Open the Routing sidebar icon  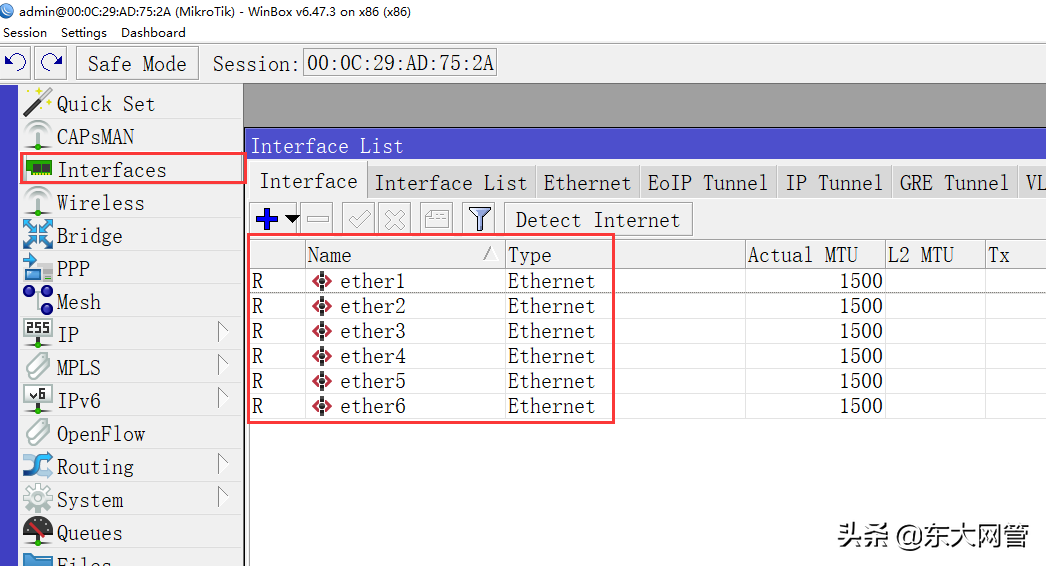coord(38,465)
